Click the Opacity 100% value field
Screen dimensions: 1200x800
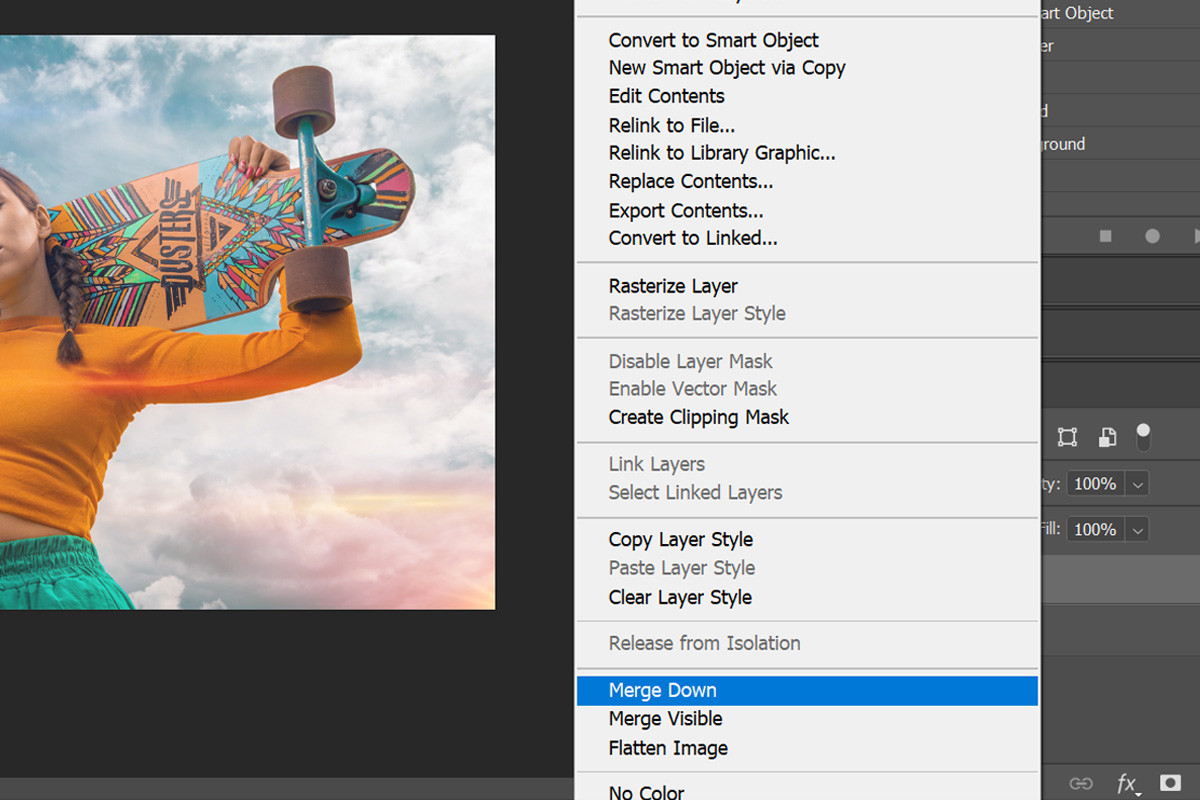pyautogui.click(x=1095, y=484)
